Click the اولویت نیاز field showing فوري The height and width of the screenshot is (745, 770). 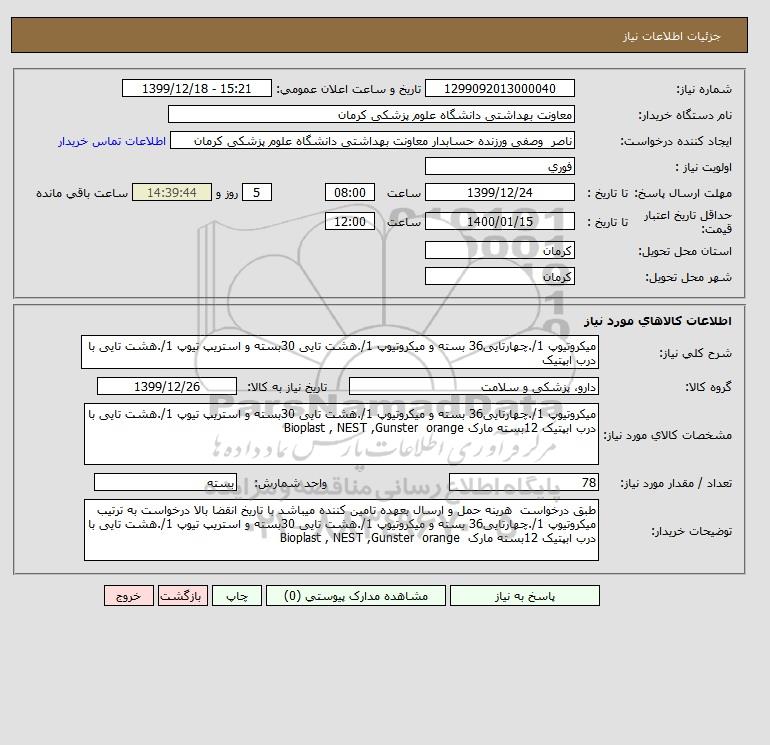499,166
